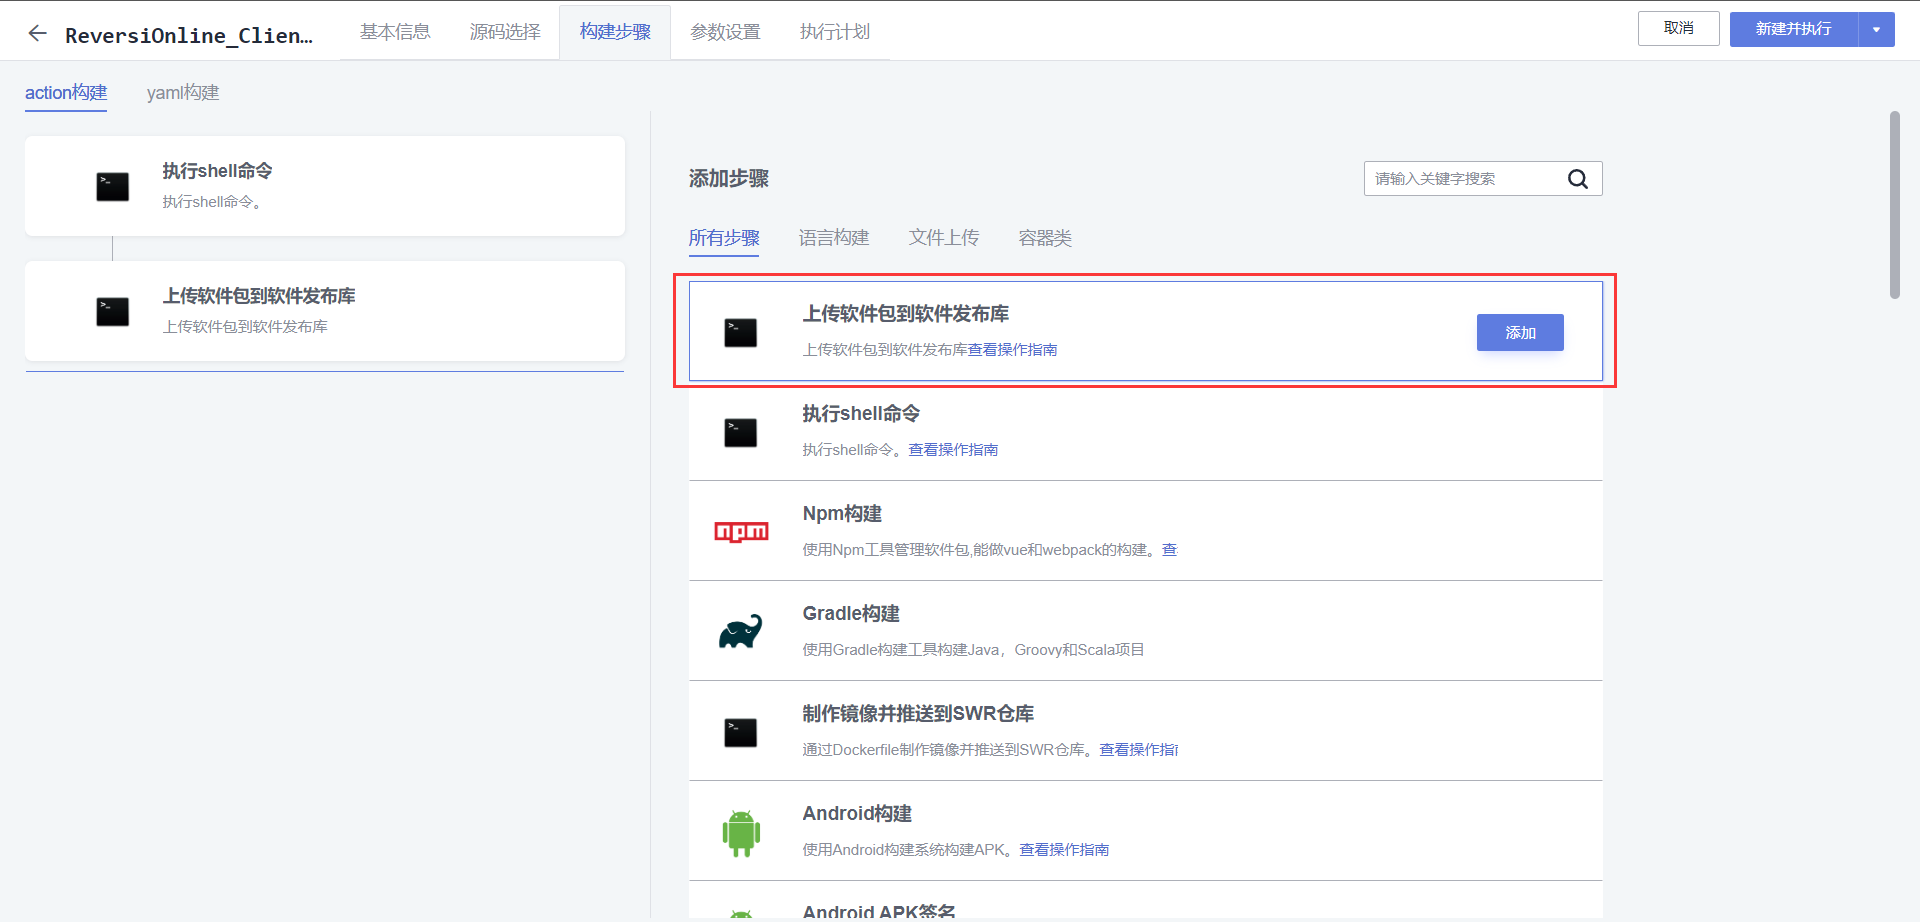Switch to the 参数设置 tab

(722, 31)
